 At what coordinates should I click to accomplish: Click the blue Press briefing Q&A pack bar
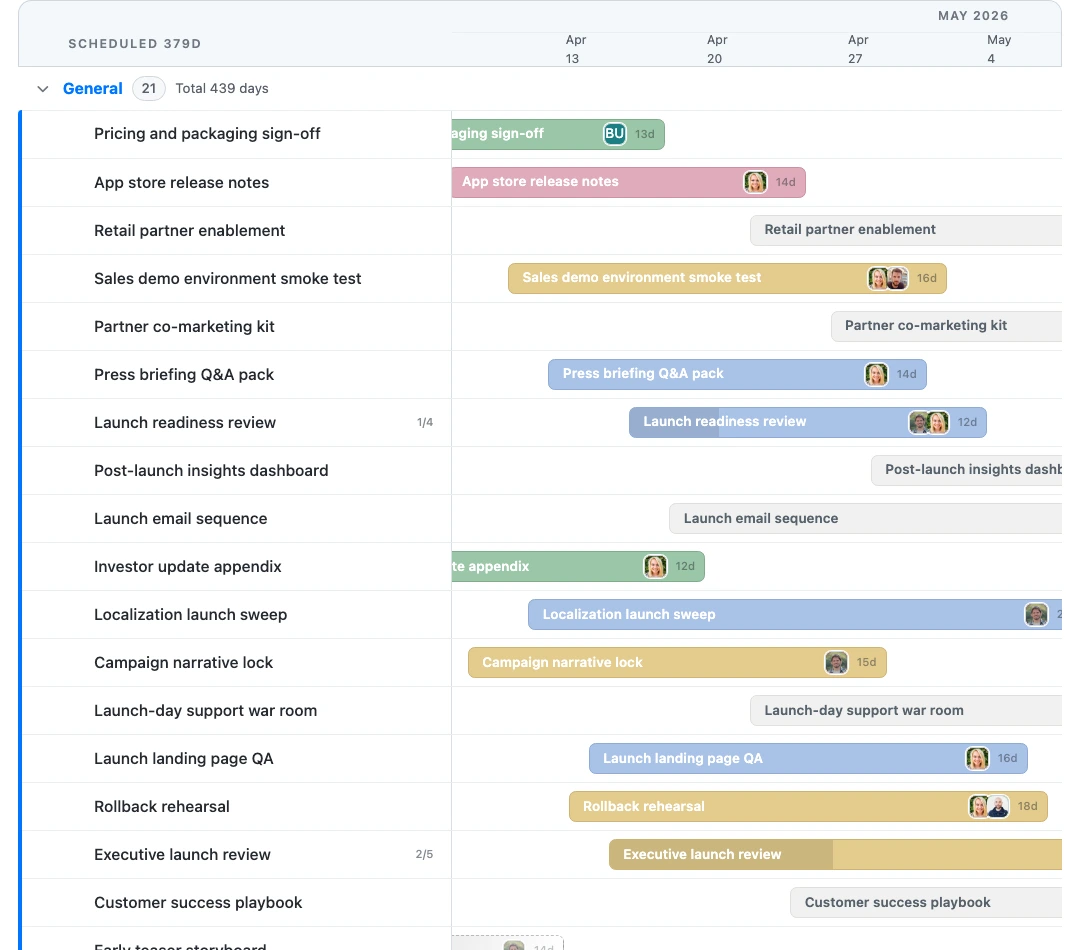[x=737, y=374]
